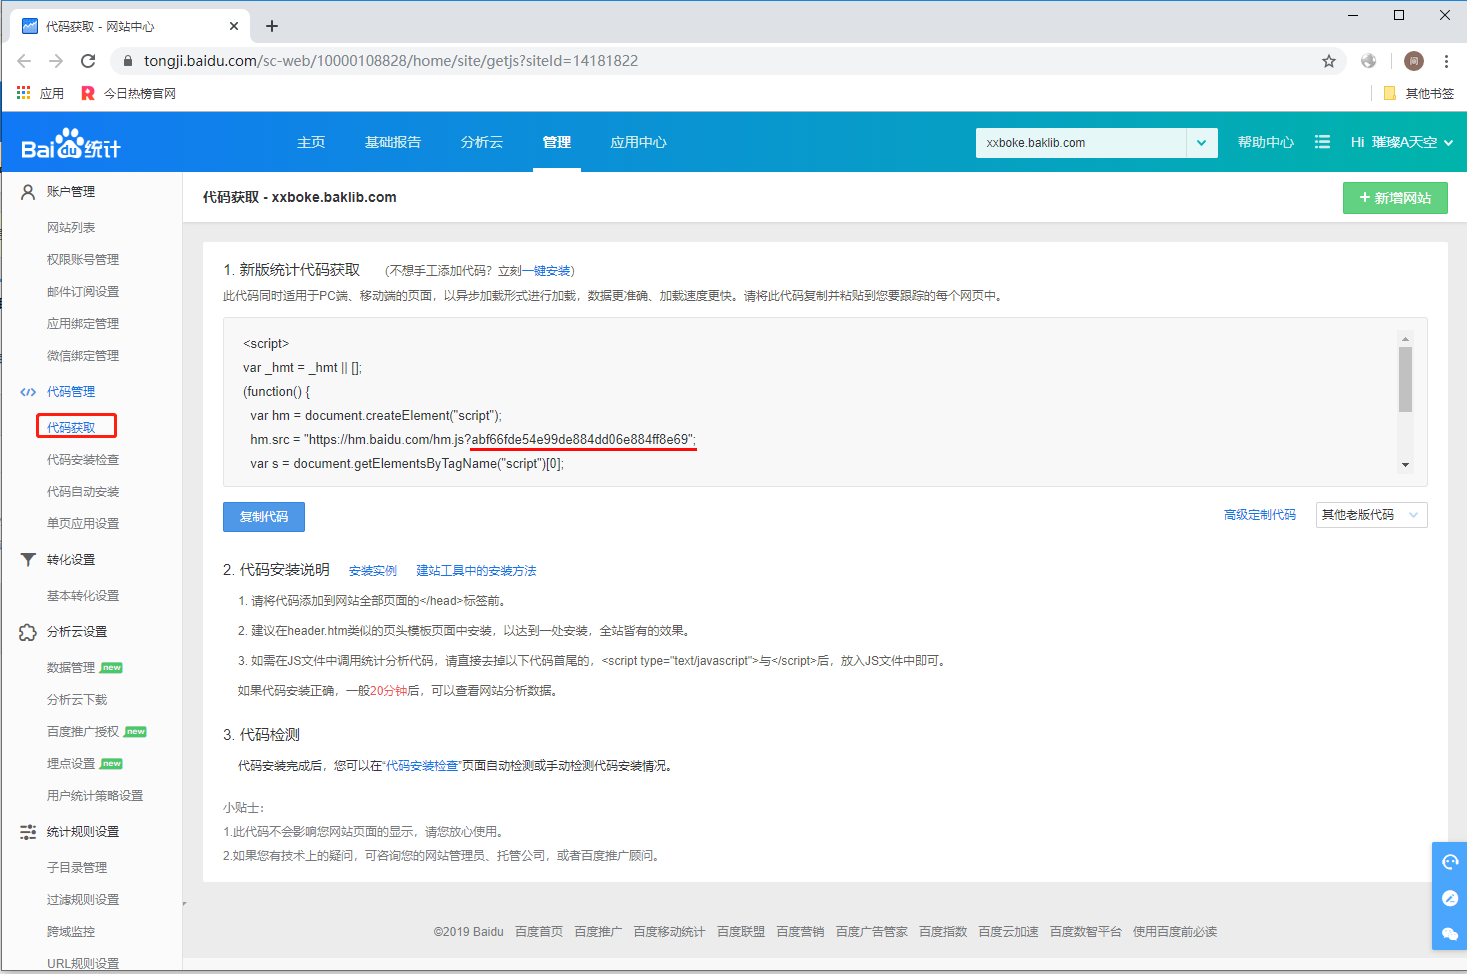Click the address bar URL

(x=391, y=61)
